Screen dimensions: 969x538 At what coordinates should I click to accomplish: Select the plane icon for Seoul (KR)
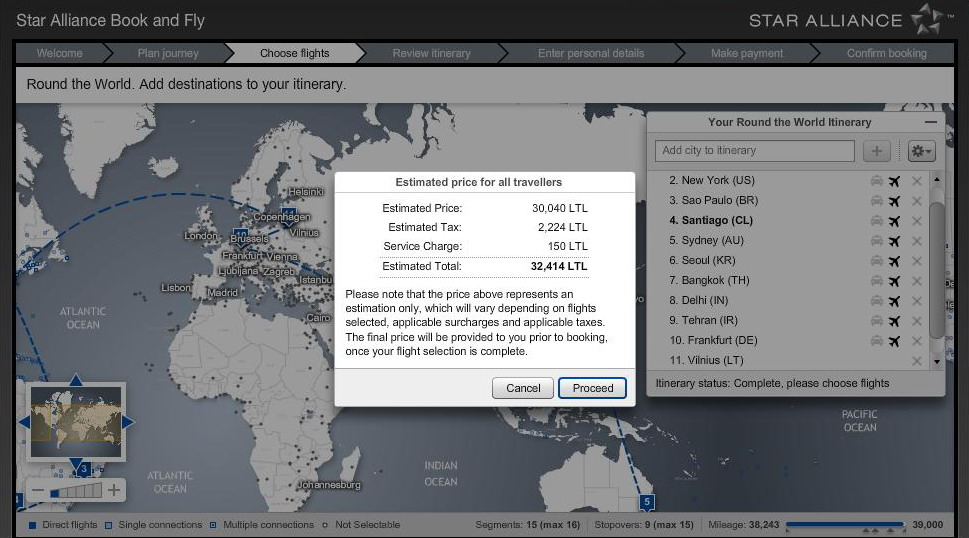(894, 261)
